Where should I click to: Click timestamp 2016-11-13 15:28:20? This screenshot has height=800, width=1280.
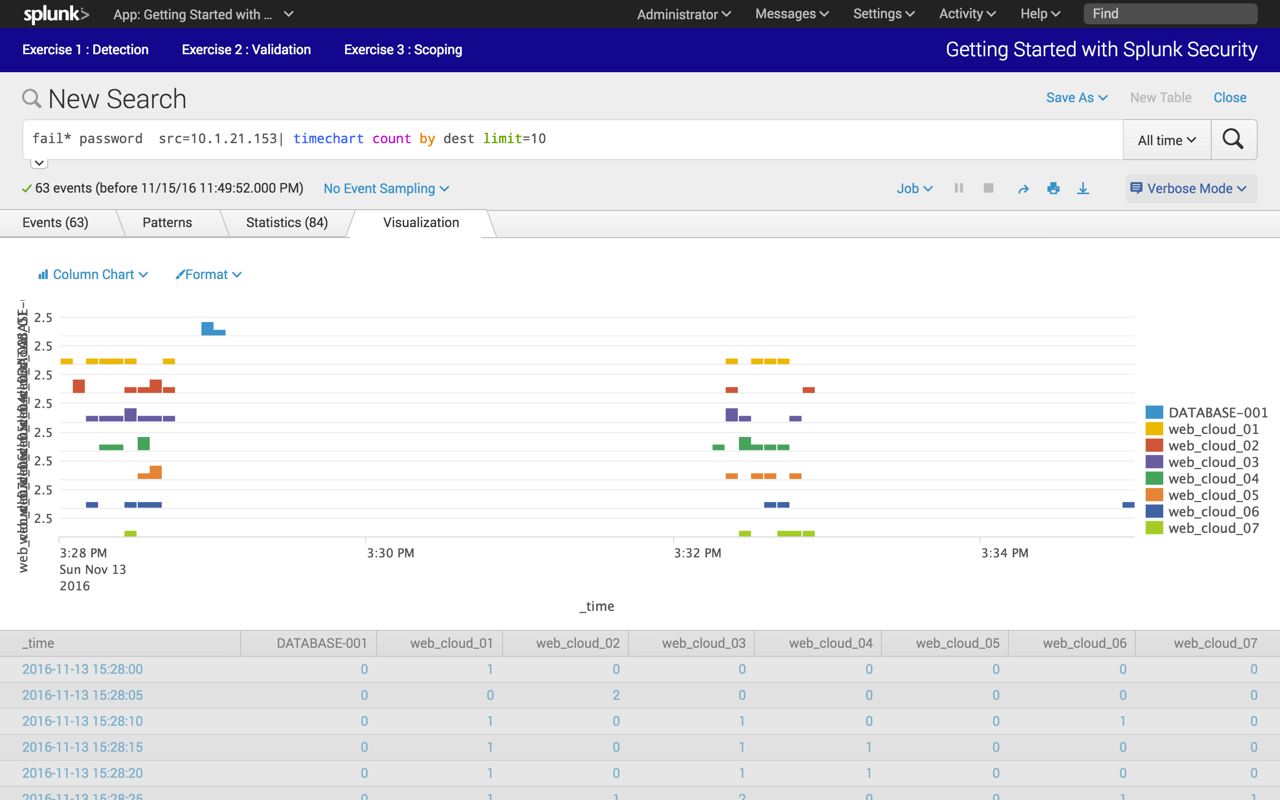point(82,773)
